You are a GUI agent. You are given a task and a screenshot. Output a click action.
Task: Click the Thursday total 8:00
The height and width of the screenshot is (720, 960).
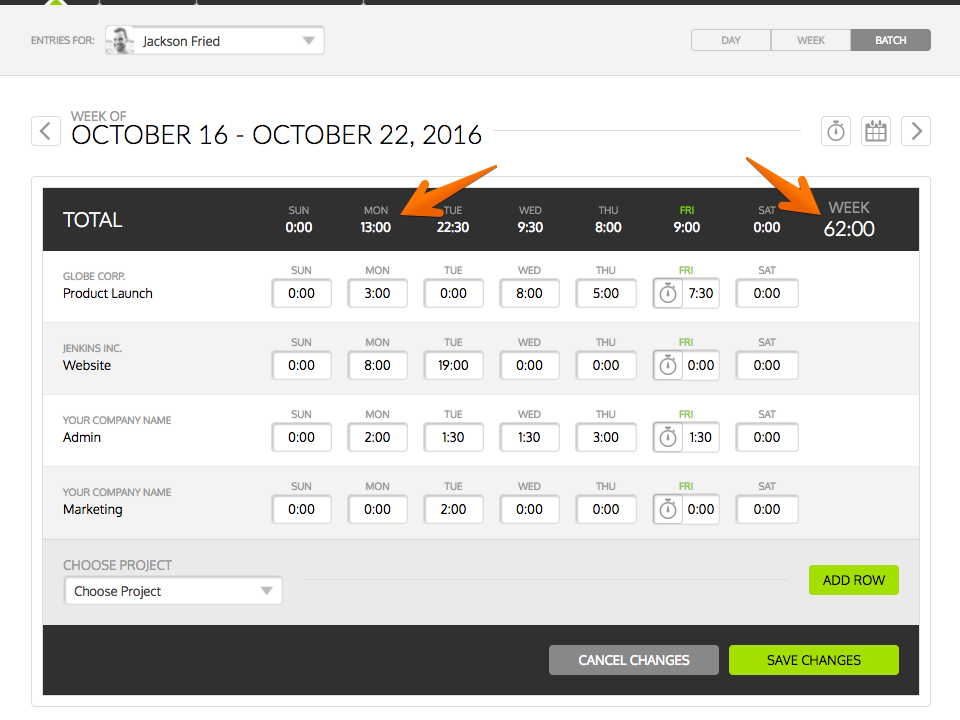click(x=608, y=228)
